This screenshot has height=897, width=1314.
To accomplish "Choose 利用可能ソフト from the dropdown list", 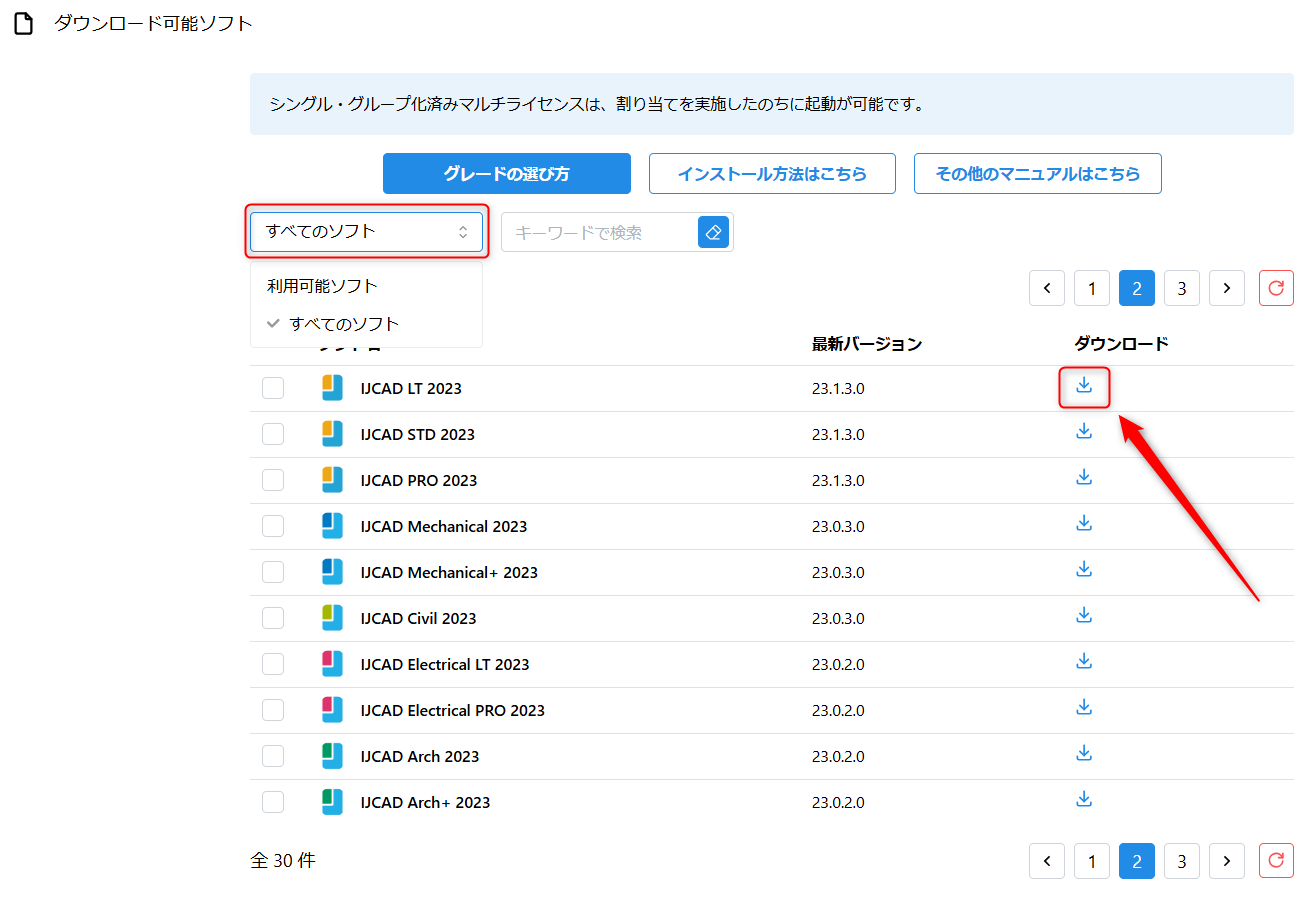I will [x=367, y=286].
